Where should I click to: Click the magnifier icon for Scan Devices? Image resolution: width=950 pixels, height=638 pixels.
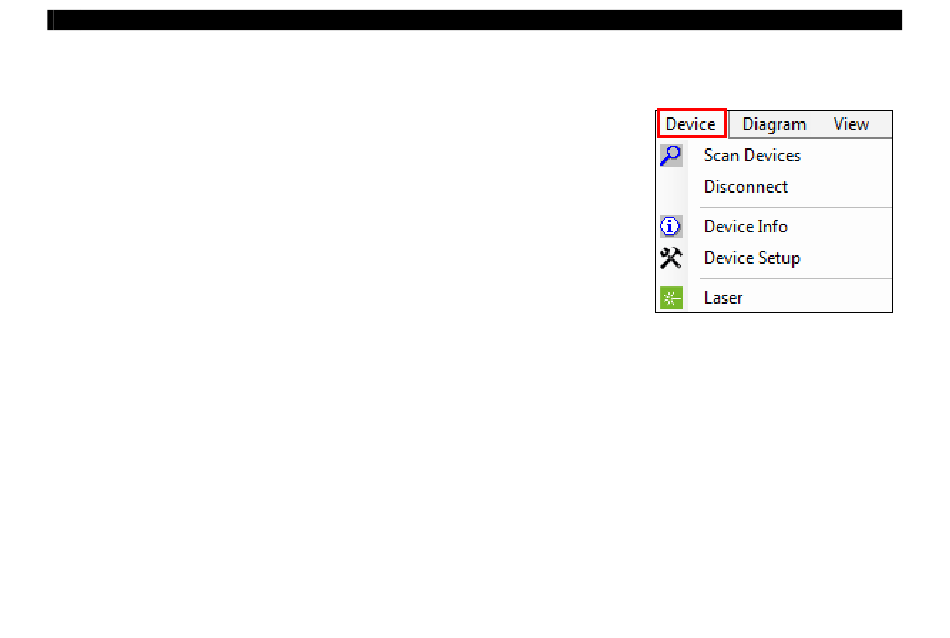click(671, 156)
